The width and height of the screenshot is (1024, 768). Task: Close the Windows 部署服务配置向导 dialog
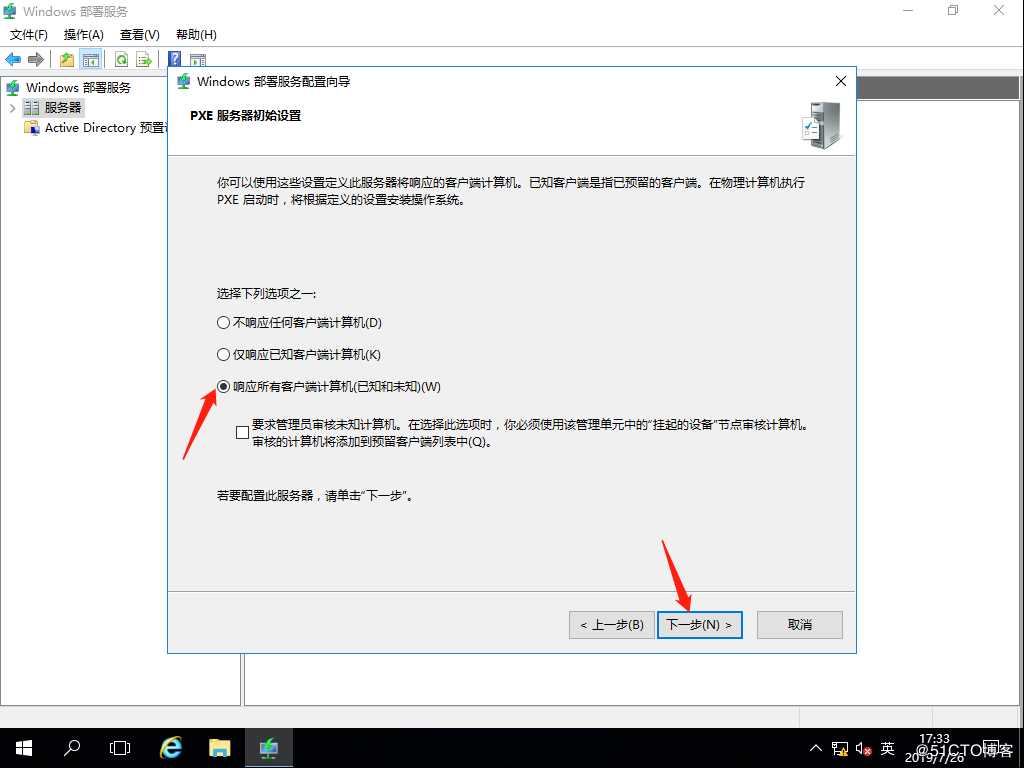click(840, 81)
